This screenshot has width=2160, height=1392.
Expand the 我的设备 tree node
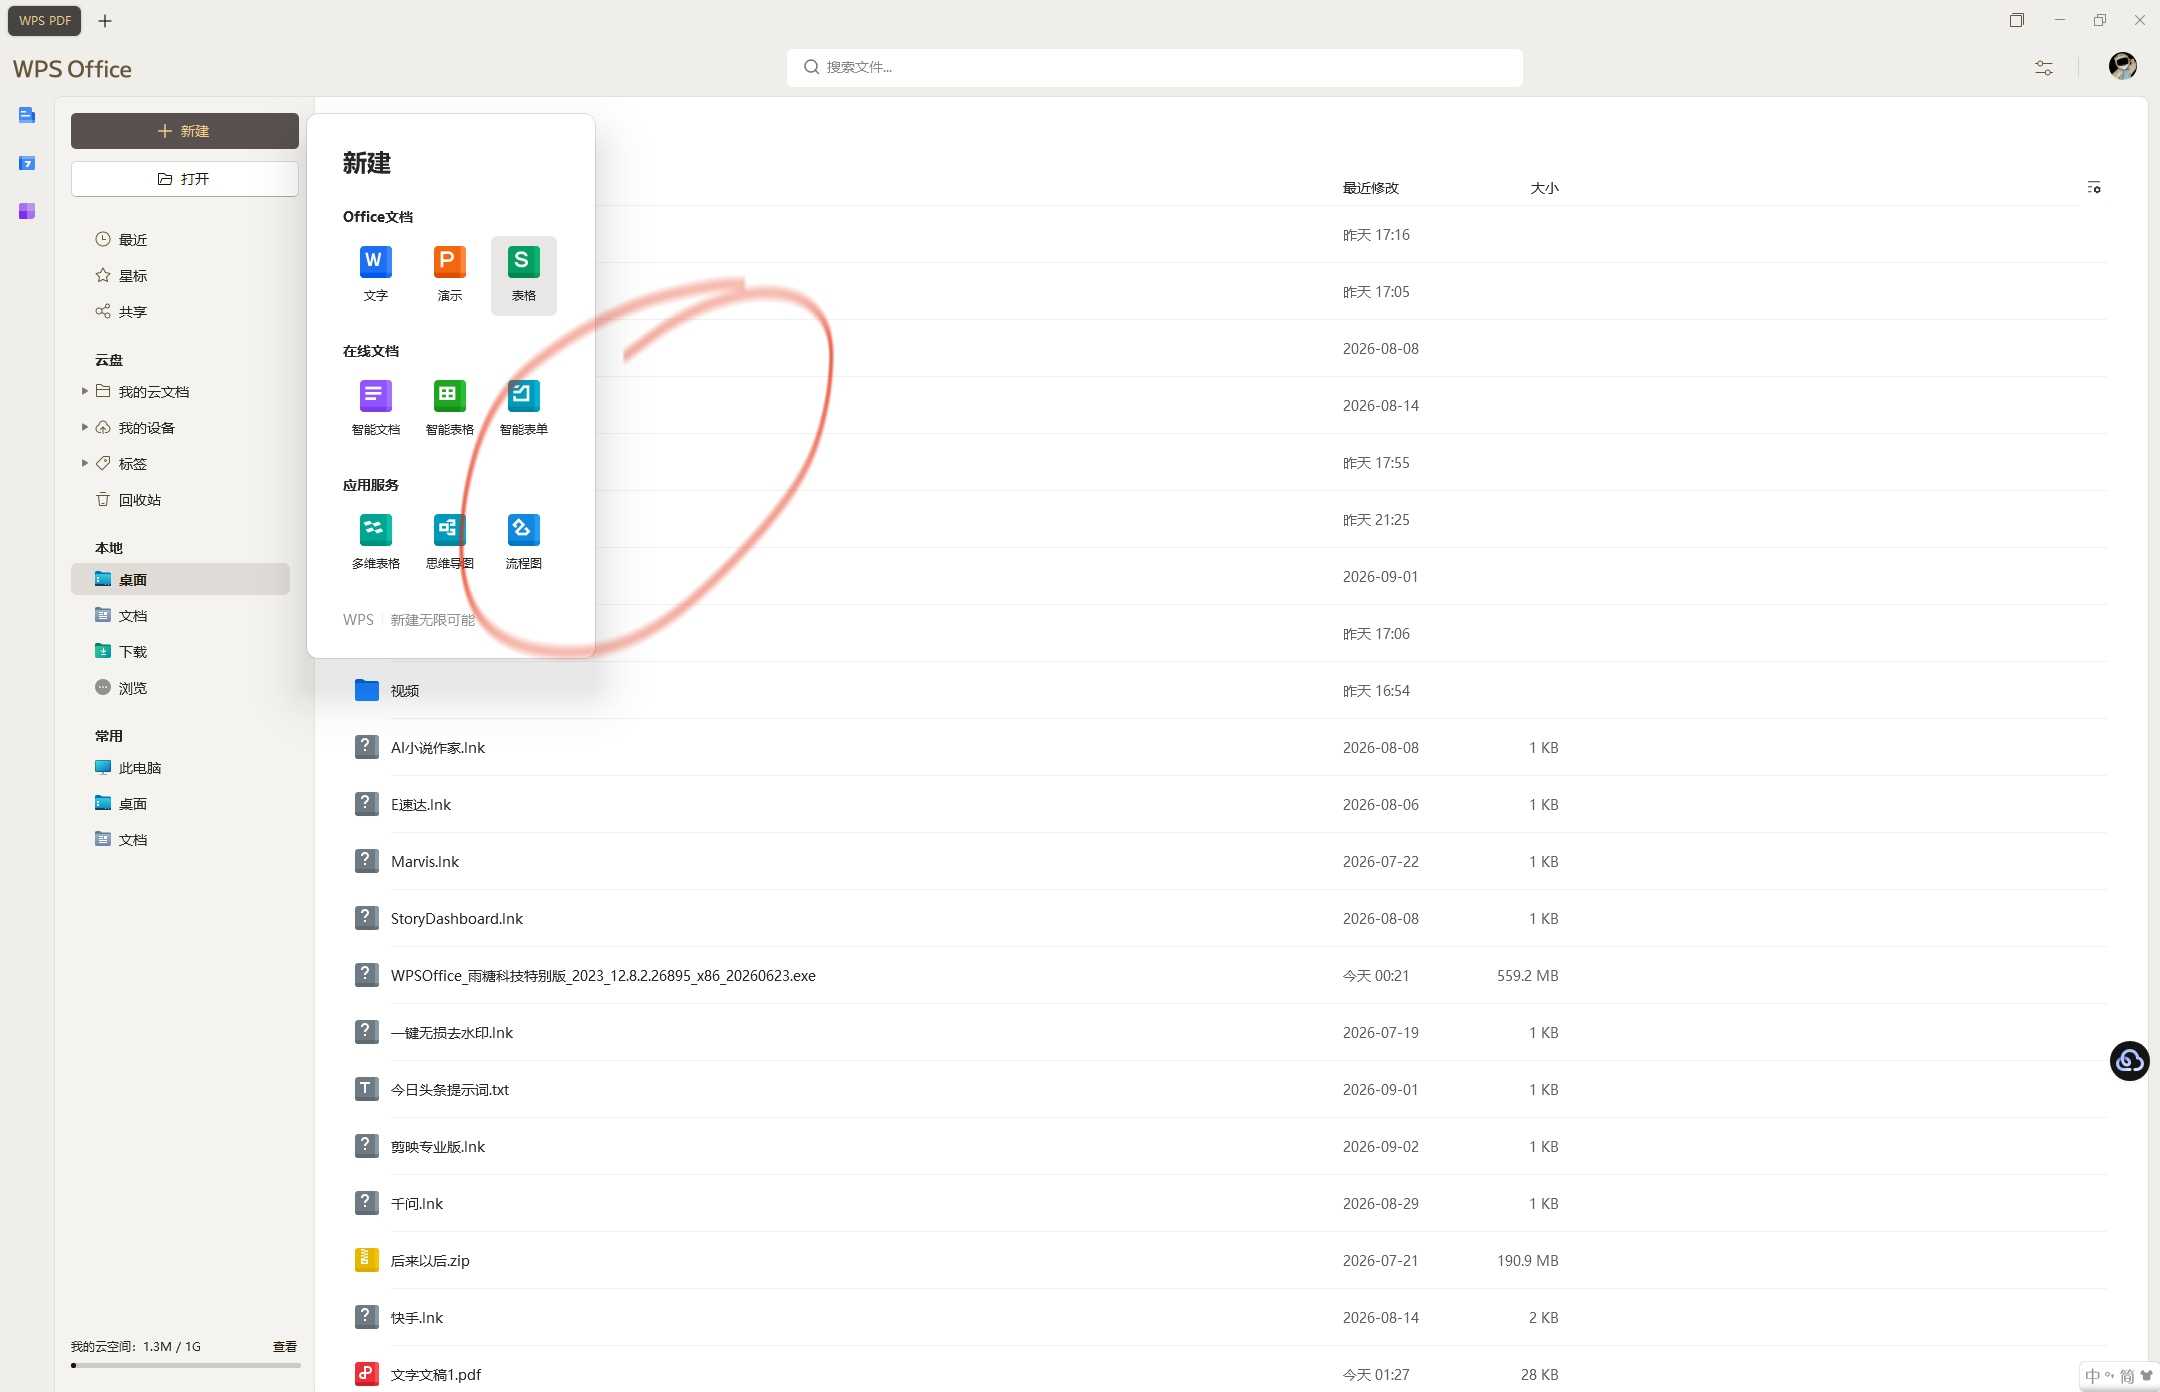(84, 427)
